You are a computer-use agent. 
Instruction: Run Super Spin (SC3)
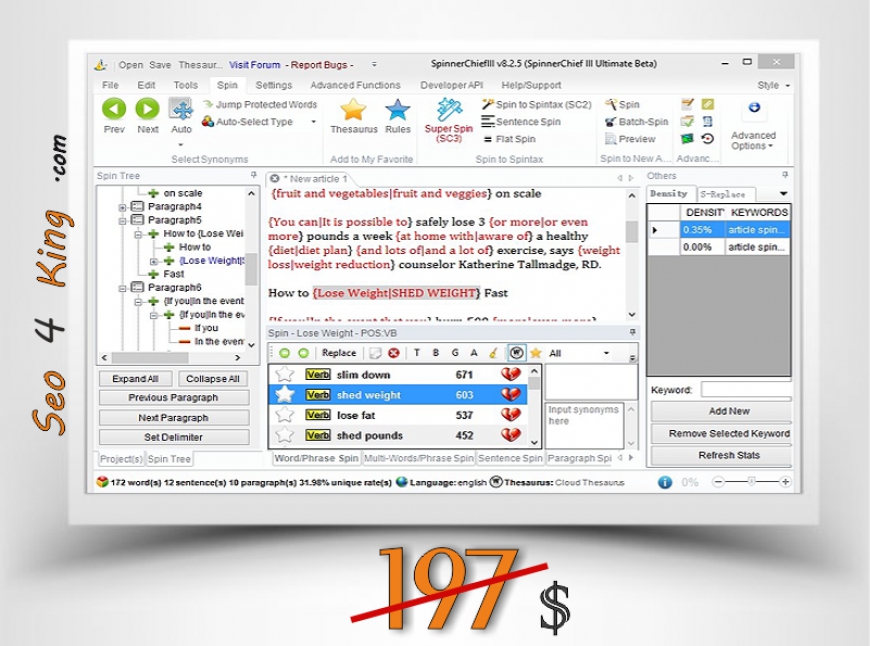click(449, 120)
